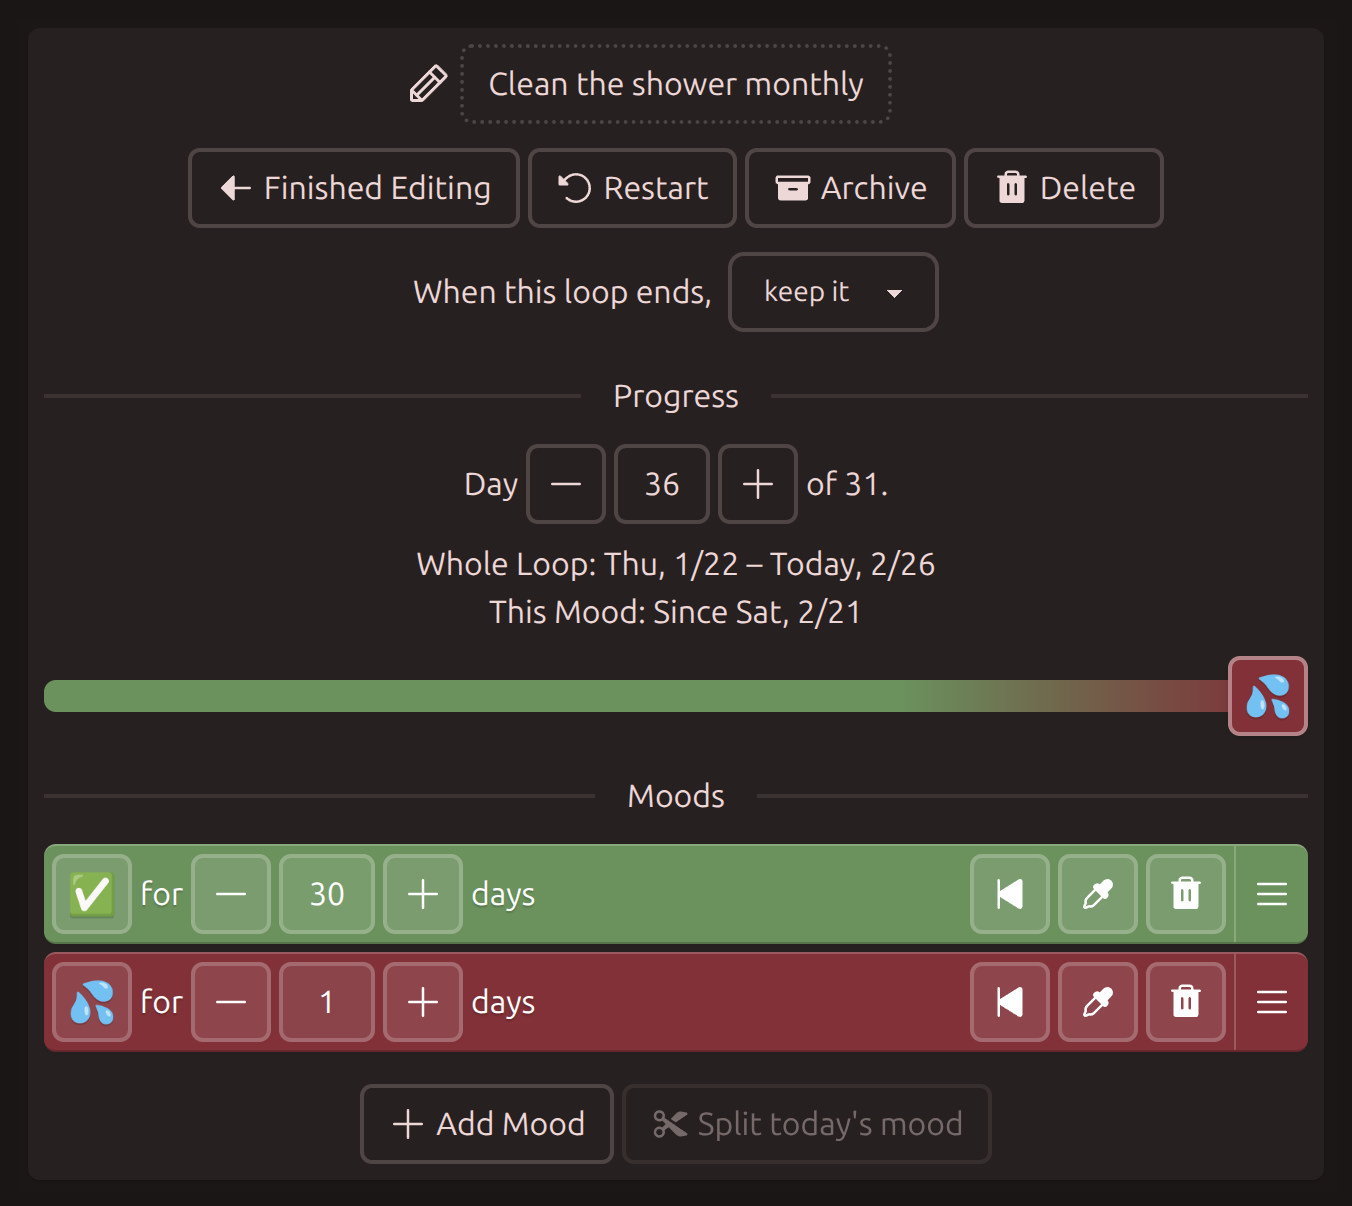Grab the red mood reorder handle

coord(1272,1002)
